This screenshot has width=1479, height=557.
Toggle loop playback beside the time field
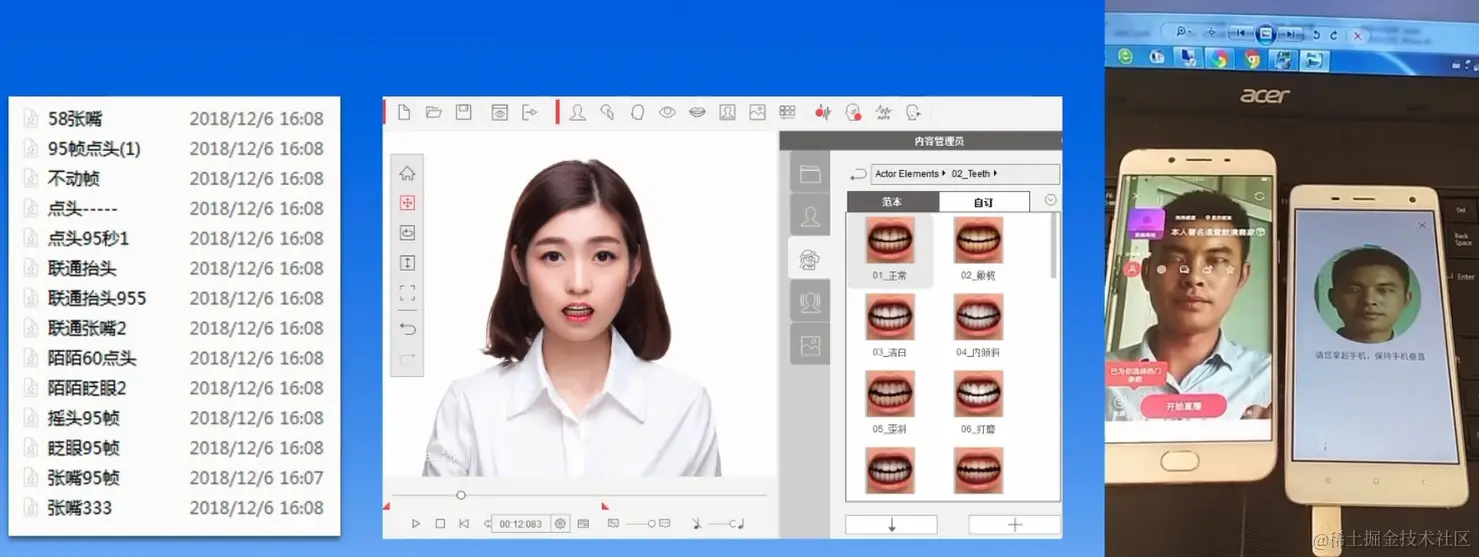[487, 523]
